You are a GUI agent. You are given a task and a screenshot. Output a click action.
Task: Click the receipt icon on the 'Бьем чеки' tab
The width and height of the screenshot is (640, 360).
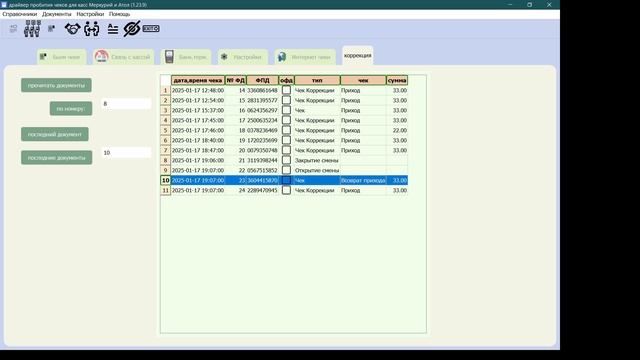coord(43,57)
